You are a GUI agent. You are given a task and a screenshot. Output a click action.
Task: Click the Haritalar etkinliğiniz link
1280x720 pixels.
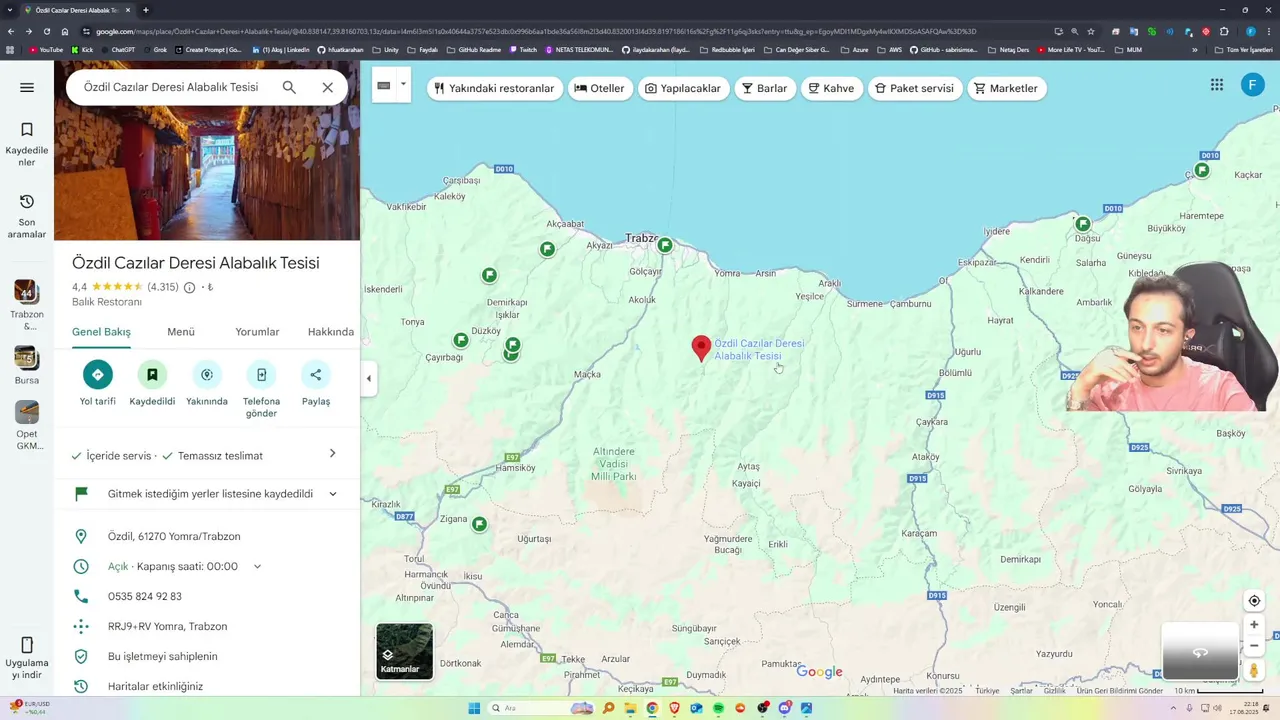[x=155, y=686]
